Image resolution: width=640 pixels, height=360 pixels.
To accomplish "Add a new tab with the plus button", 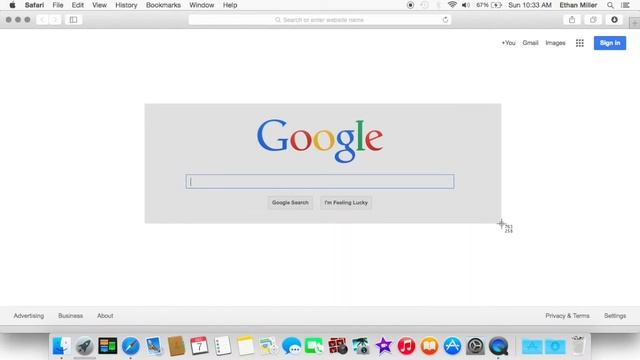I will (634, 23).
